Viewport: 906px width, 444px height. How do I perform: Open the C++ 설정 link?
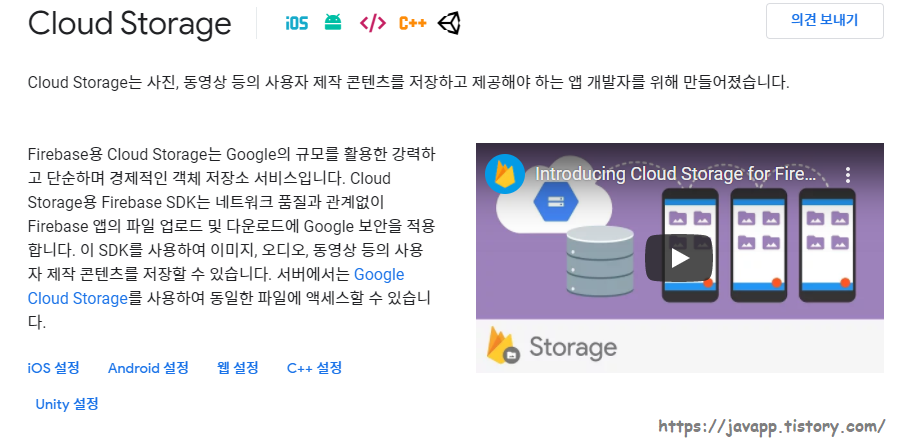coord(314,368)
